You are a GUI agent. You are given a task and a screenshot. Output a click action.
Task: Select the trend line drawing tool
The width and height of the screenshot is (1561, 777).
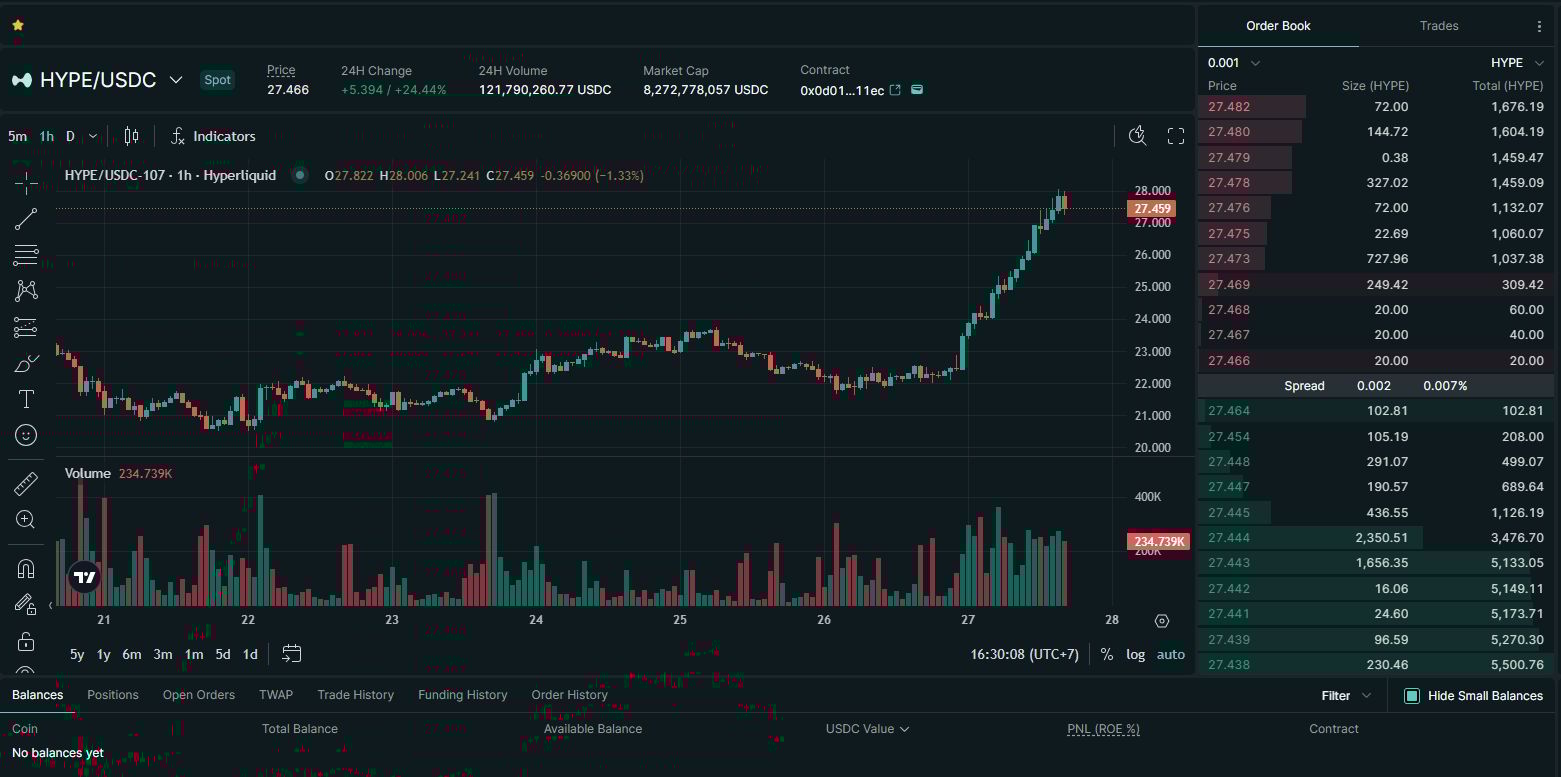coord(25,218)
